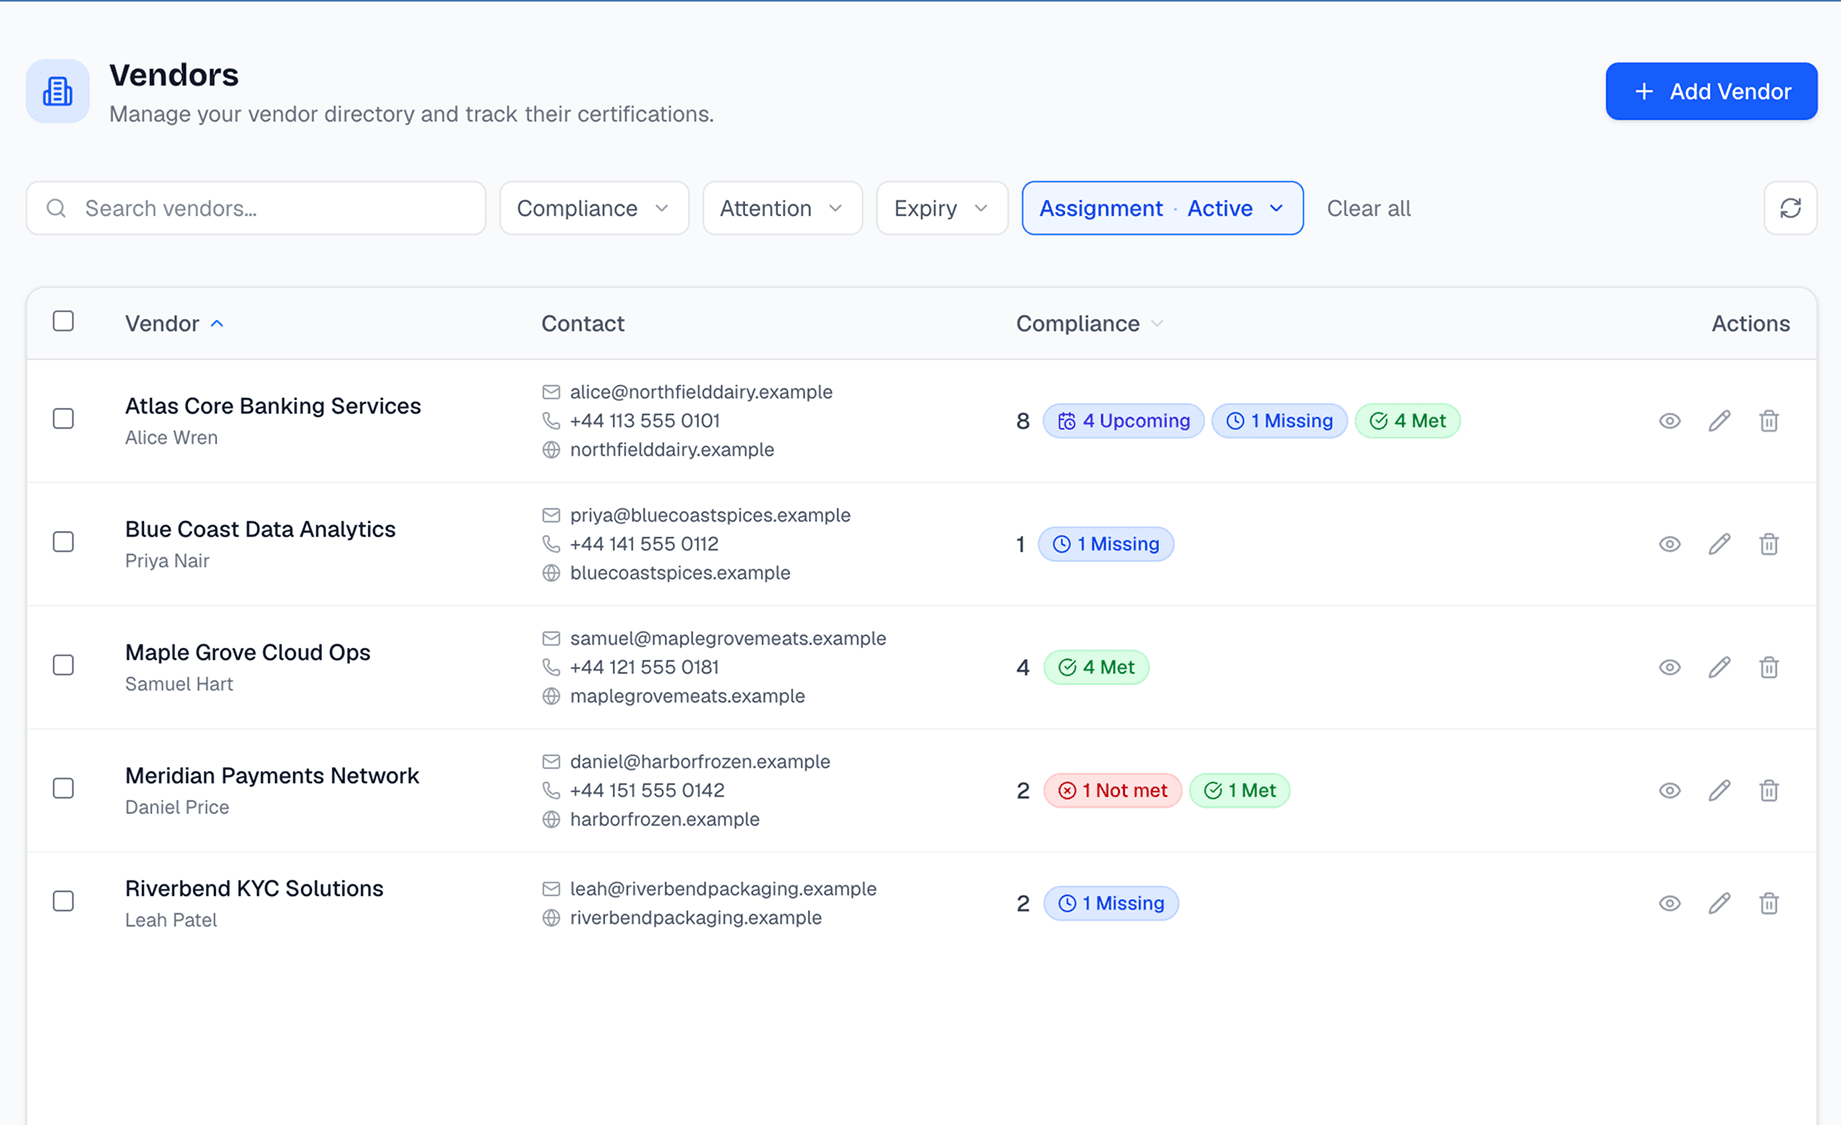View Meridian Payments Network details
The image size is (1841, 1125).
click(x=1669, y=790)
